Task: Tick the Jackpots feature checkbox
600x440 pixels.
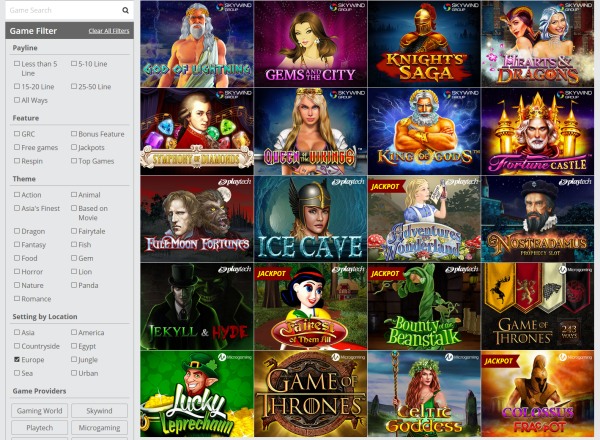Action: click(74, 147)
